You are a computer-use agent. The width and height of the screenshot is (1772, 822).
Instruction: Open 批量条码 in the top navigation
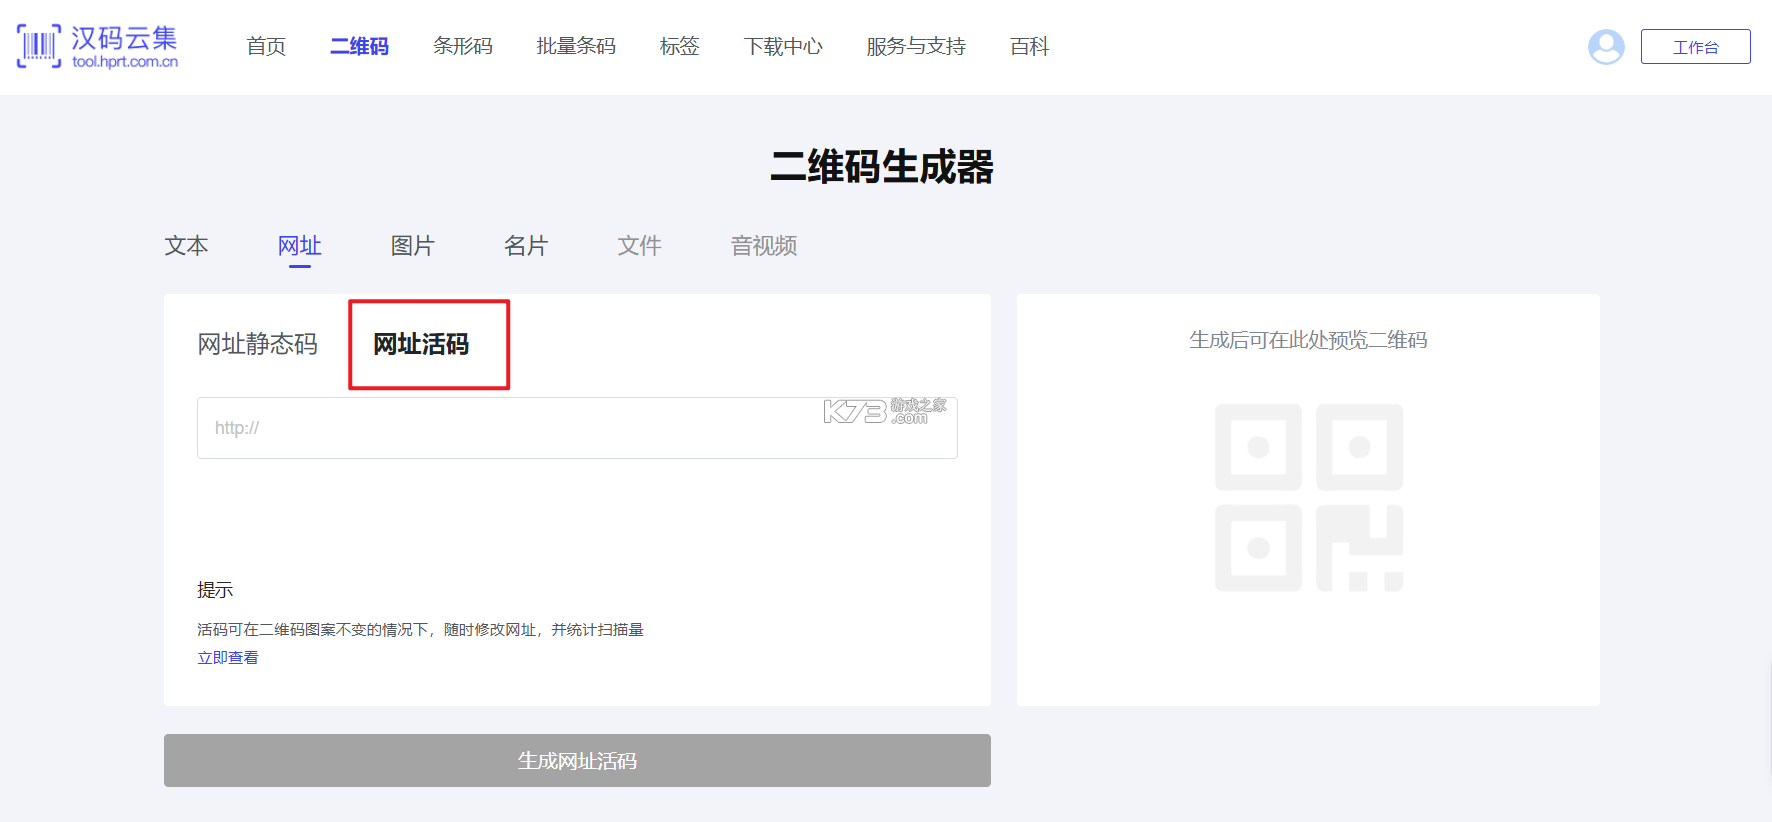click(x=576, y=46)
